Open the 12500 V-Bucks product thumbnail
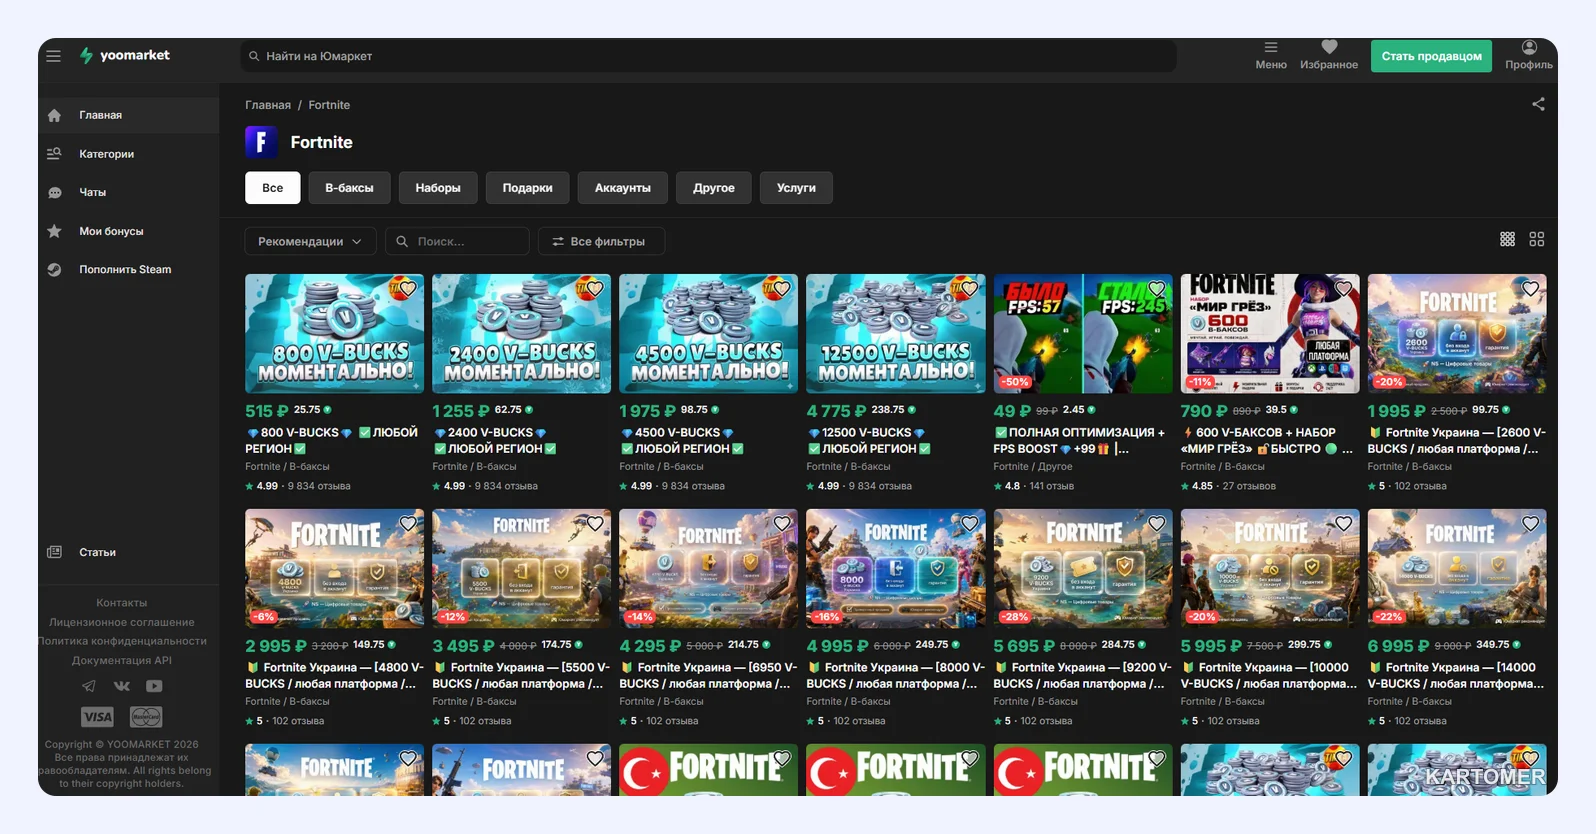Viewport: 1596px width, 834px height. pos(896,334)
